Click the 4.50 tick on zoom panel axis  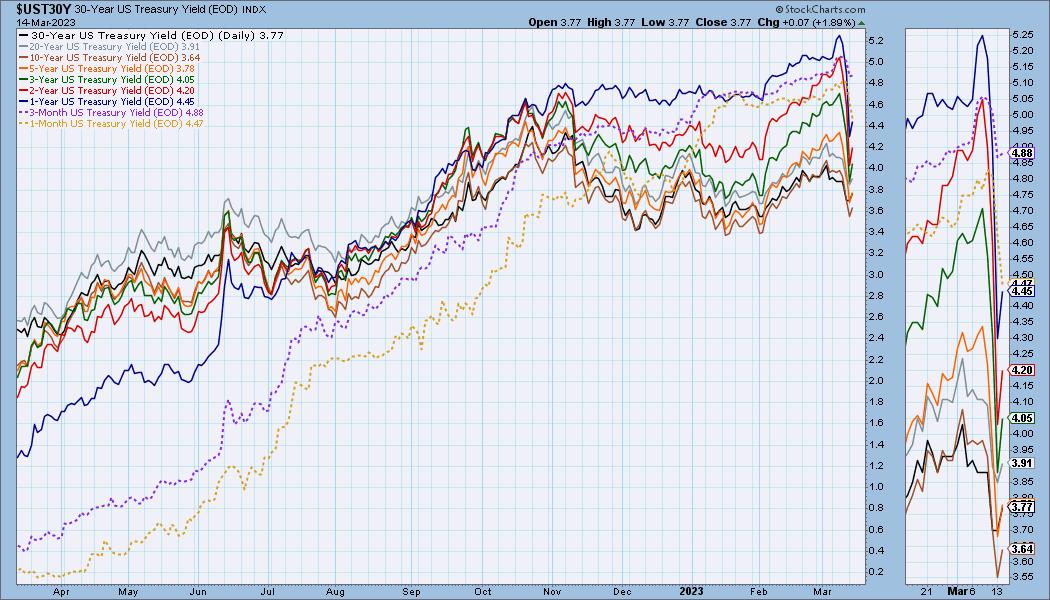pos(1023,274)
